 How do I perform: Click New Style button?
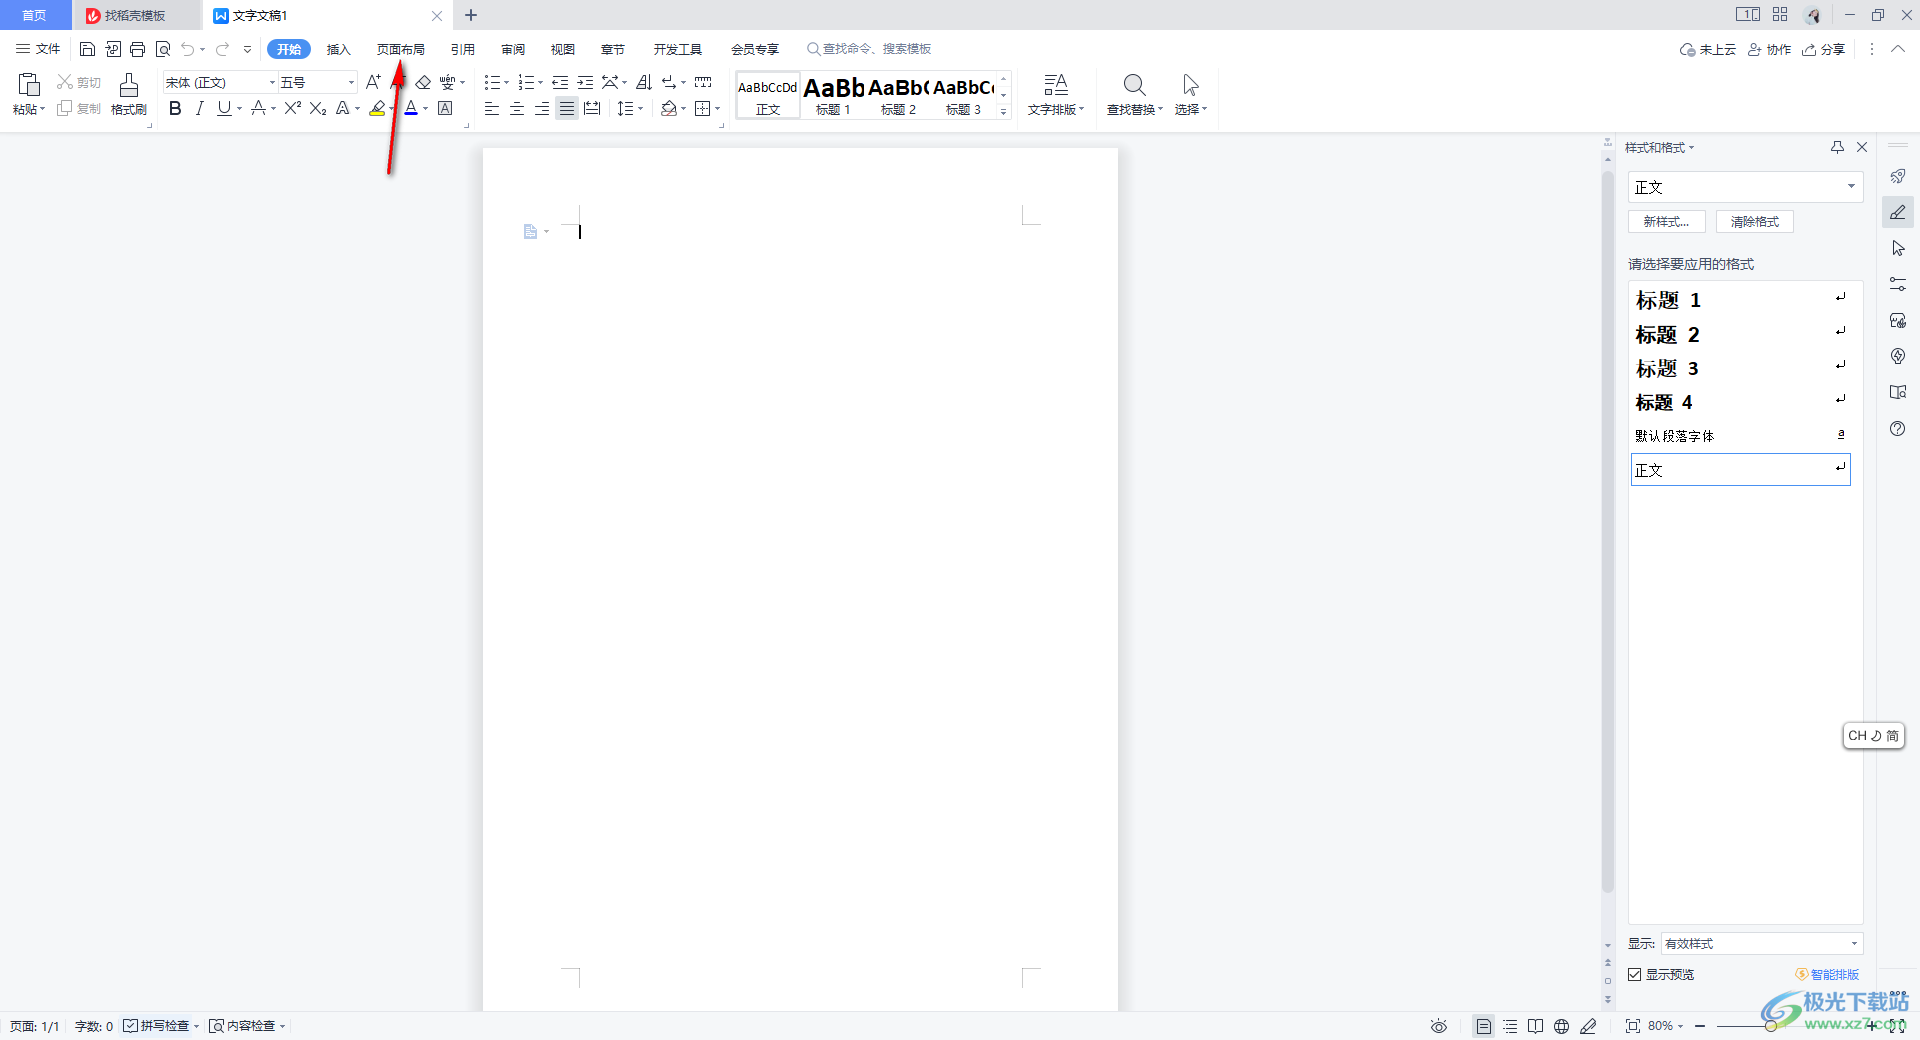pos(1666,222)
